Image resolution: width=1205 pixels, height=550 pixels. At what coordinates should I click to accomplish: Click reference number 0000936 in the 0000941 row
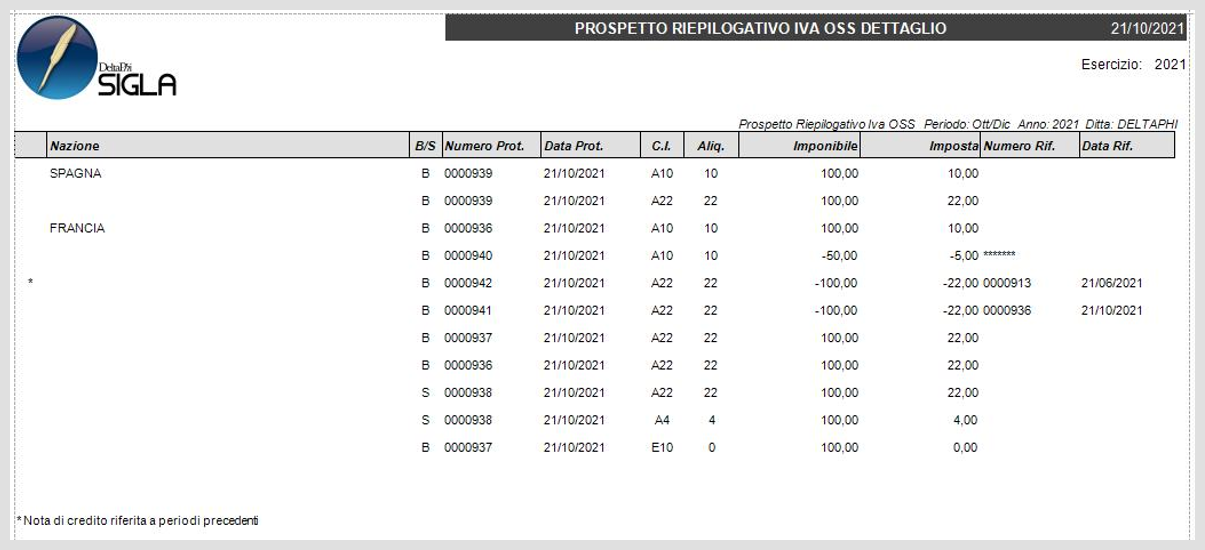click(1007, 311)
